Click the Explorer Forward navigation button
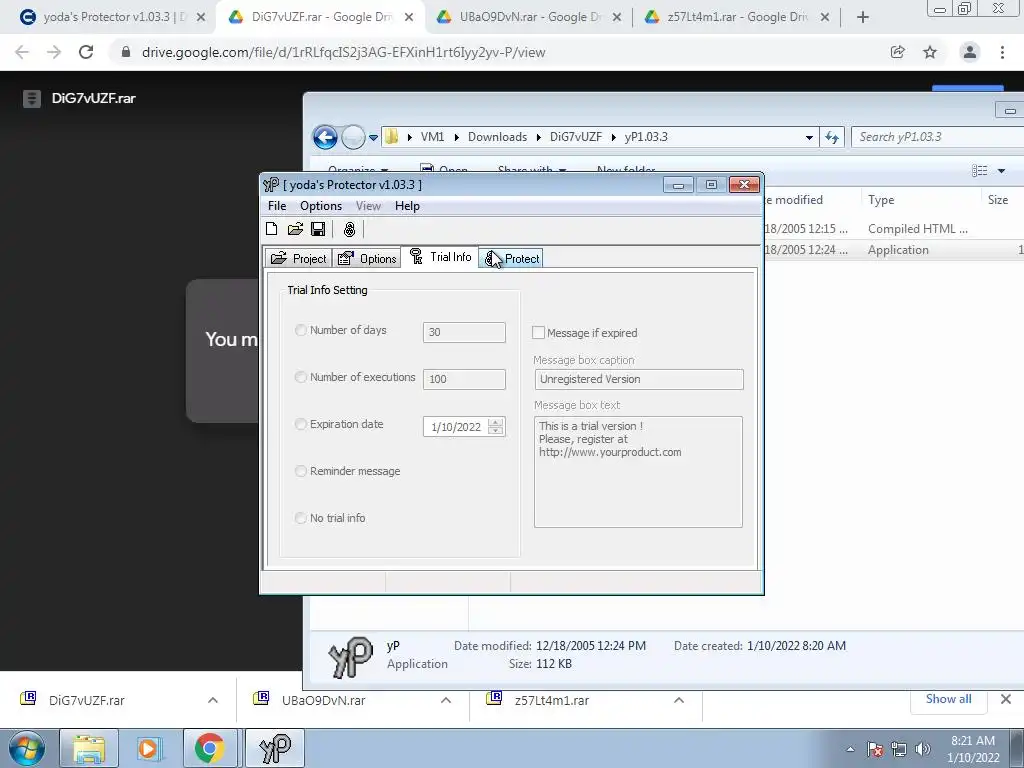The height and width of the screenshot is (768, 1024). click(353, 137)
